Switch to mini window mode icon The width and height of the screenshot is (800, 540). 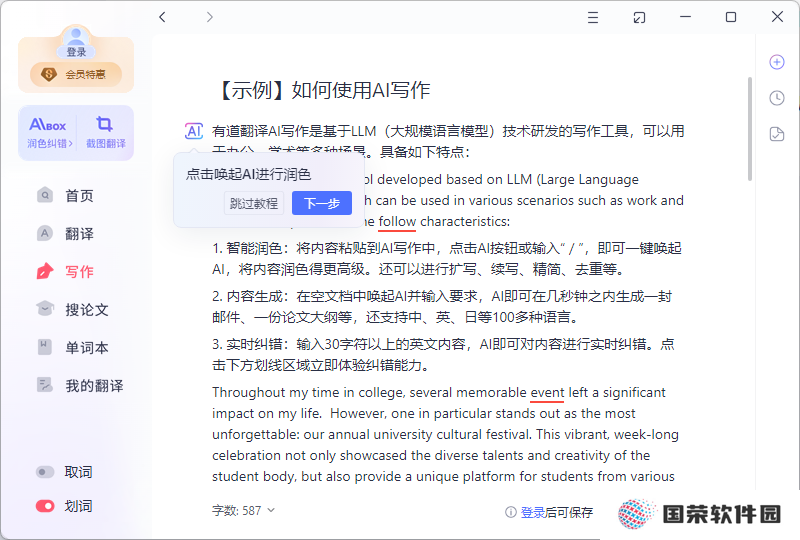(x=639, y=18)
